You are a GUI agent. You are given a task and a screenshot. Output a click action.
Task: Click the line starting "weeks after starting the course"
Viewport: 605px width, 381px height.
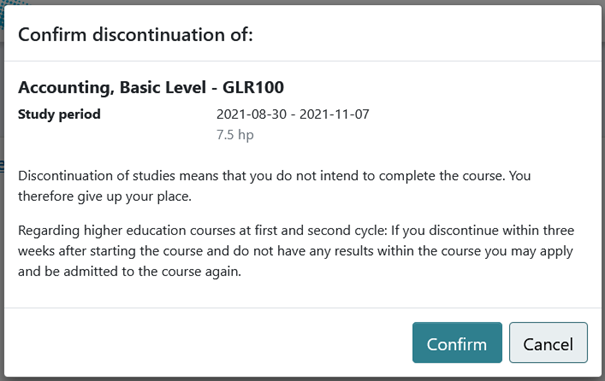(x=295, y=251)
